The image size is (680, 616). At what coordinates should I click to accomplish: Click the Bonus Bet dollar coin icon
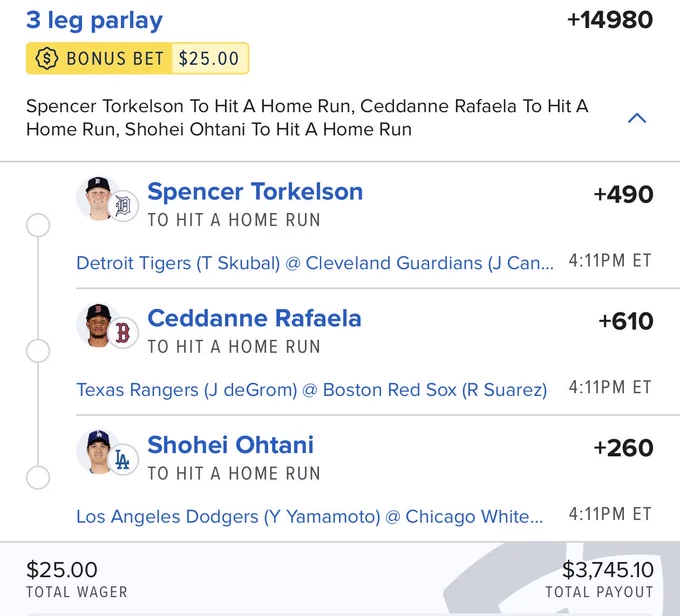click(x=47, y=58)
